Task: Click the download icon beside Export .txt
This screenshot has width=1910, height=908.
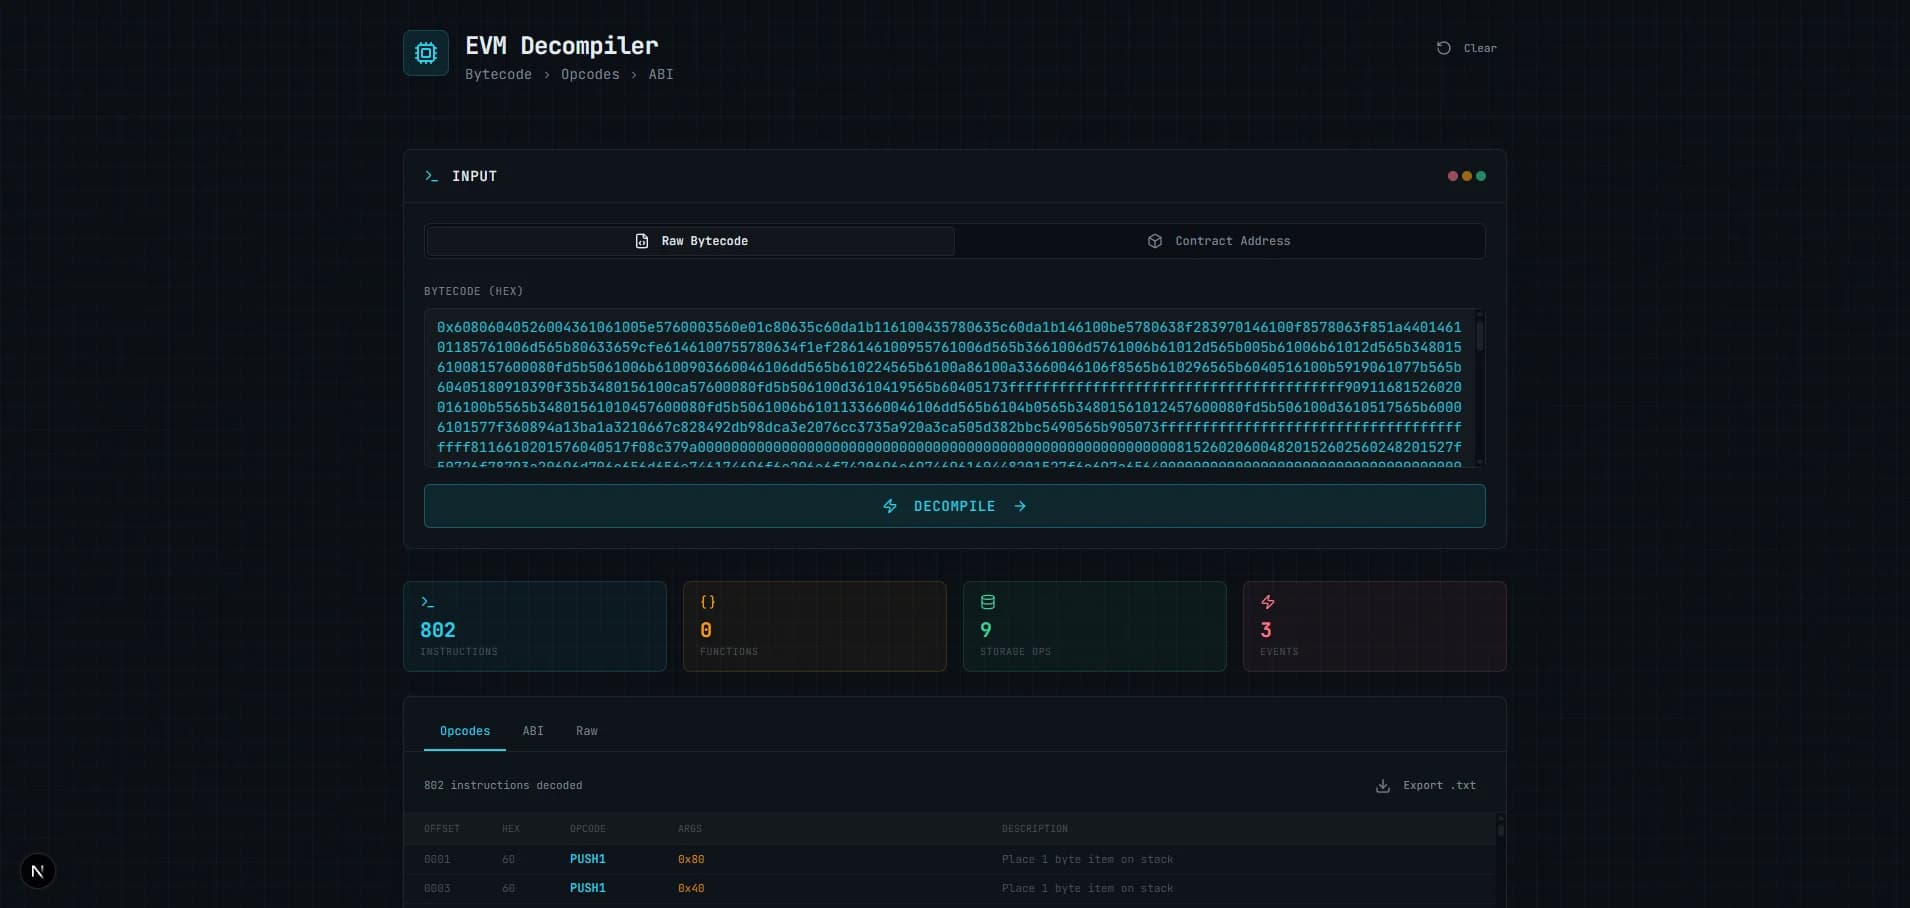Action: 1383,786
